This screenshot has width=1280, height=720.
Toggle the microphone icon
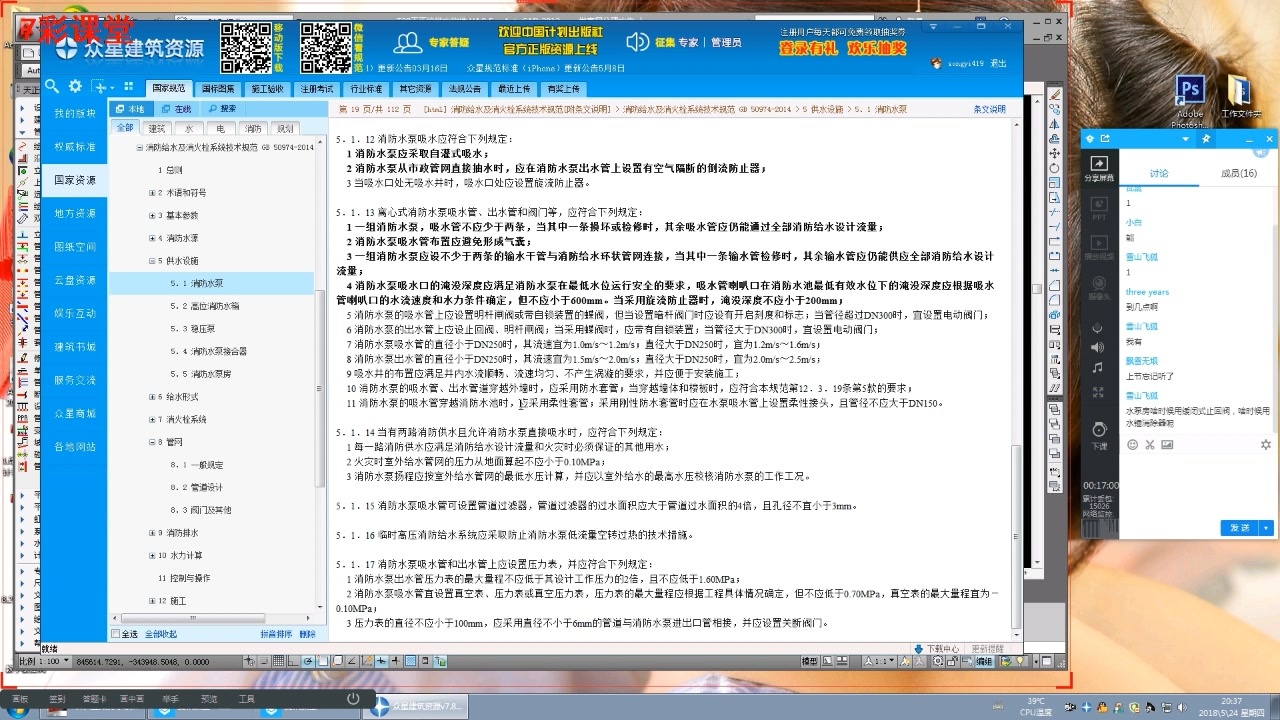tap(1099, 328)
